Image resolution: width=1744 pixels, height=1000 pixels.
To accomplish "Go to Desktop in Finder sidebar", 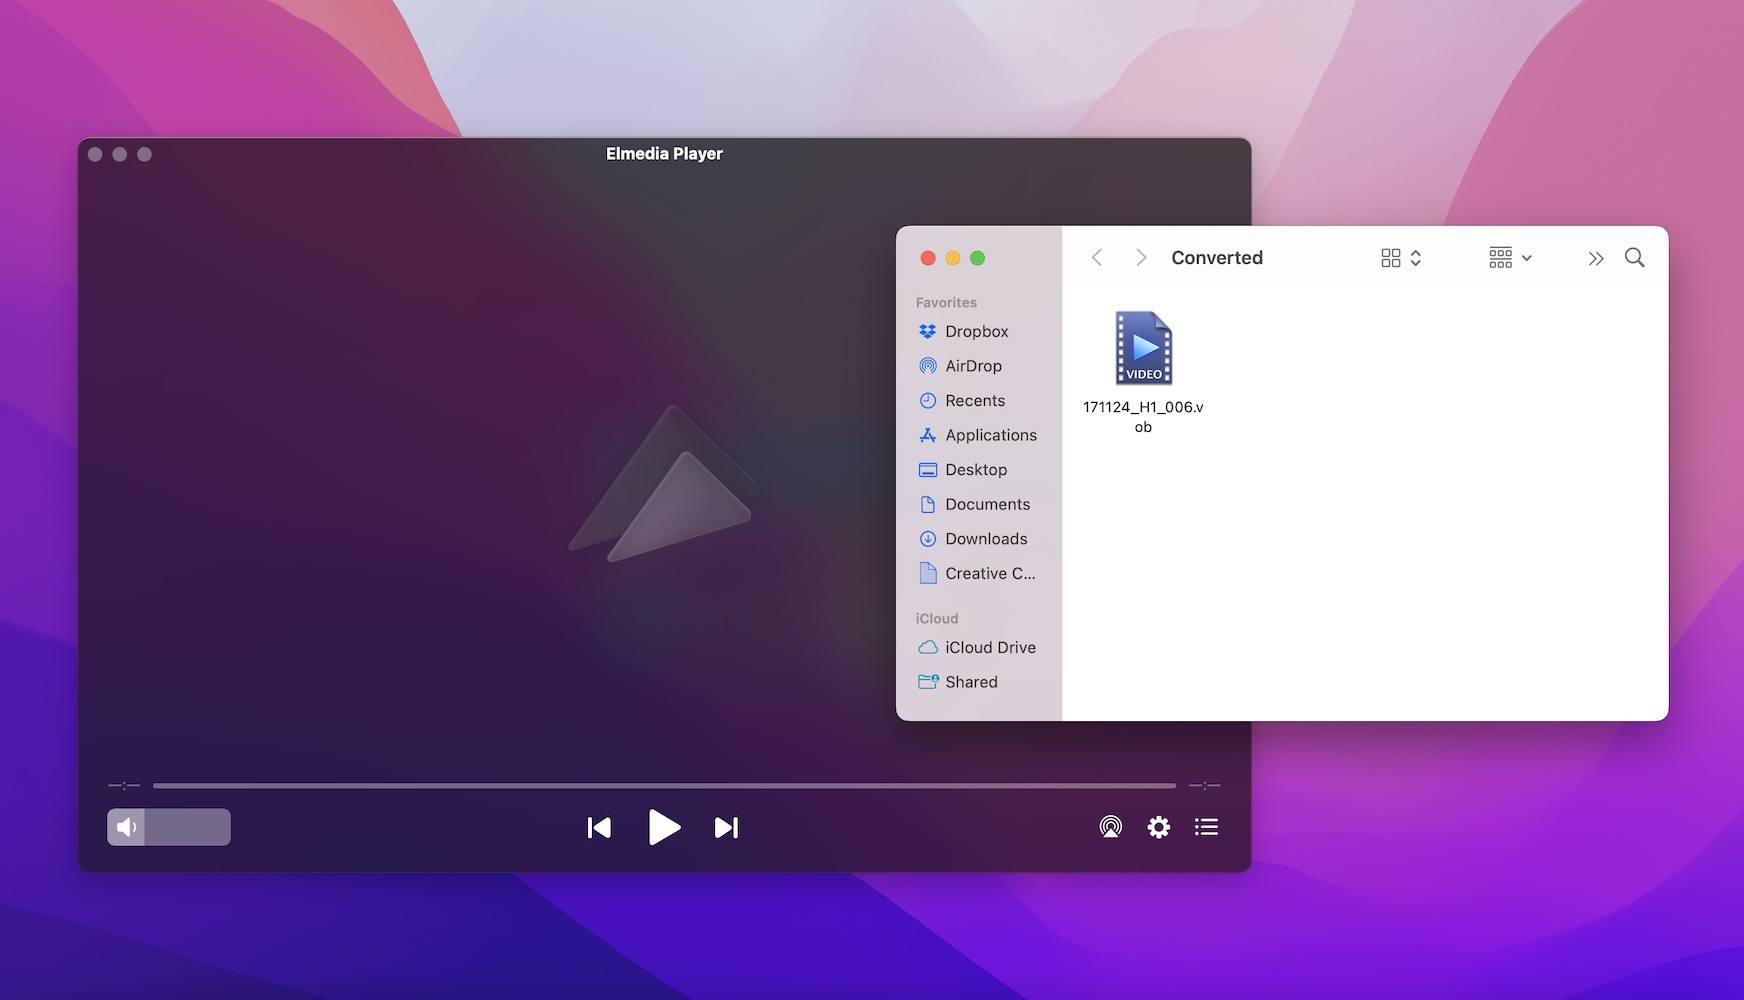I will (978, 469).
